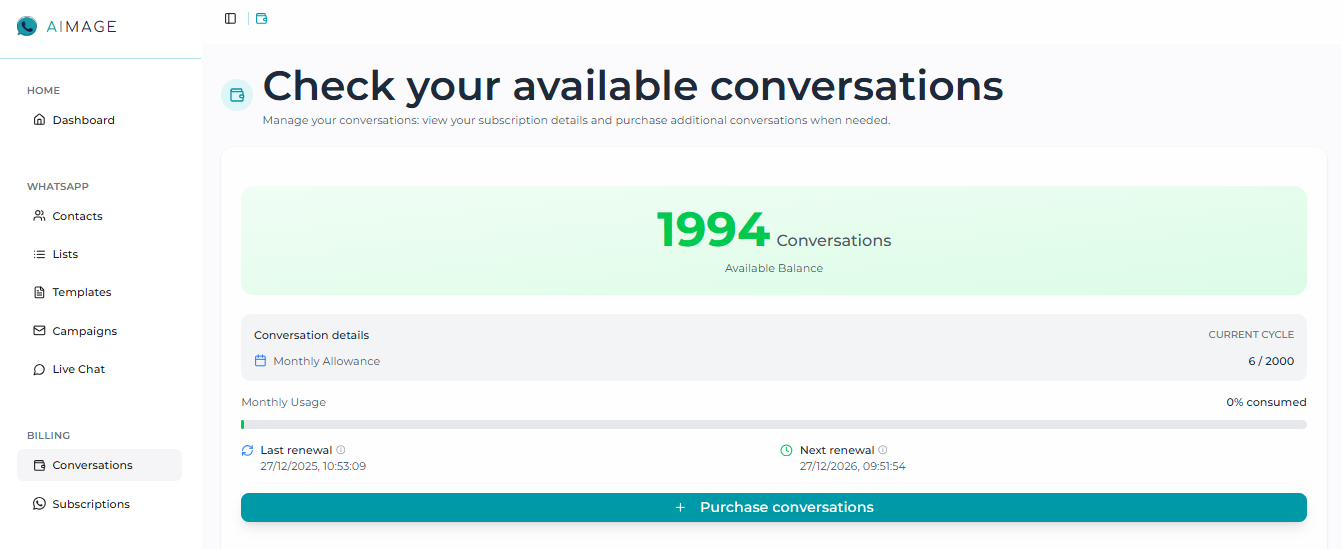
Task: Click the Live Chat bubble icon
Action: tap(40, 369)
